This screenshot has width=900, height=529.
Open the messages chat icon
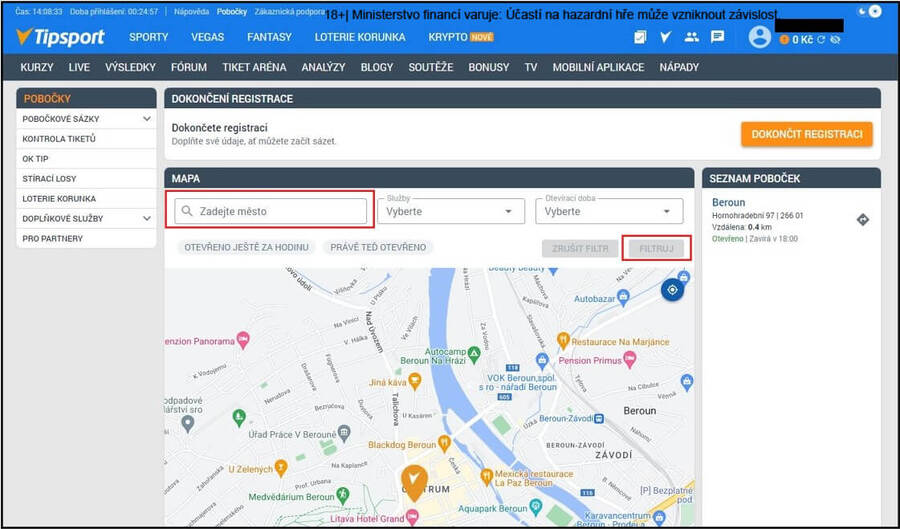click(717, 37)
